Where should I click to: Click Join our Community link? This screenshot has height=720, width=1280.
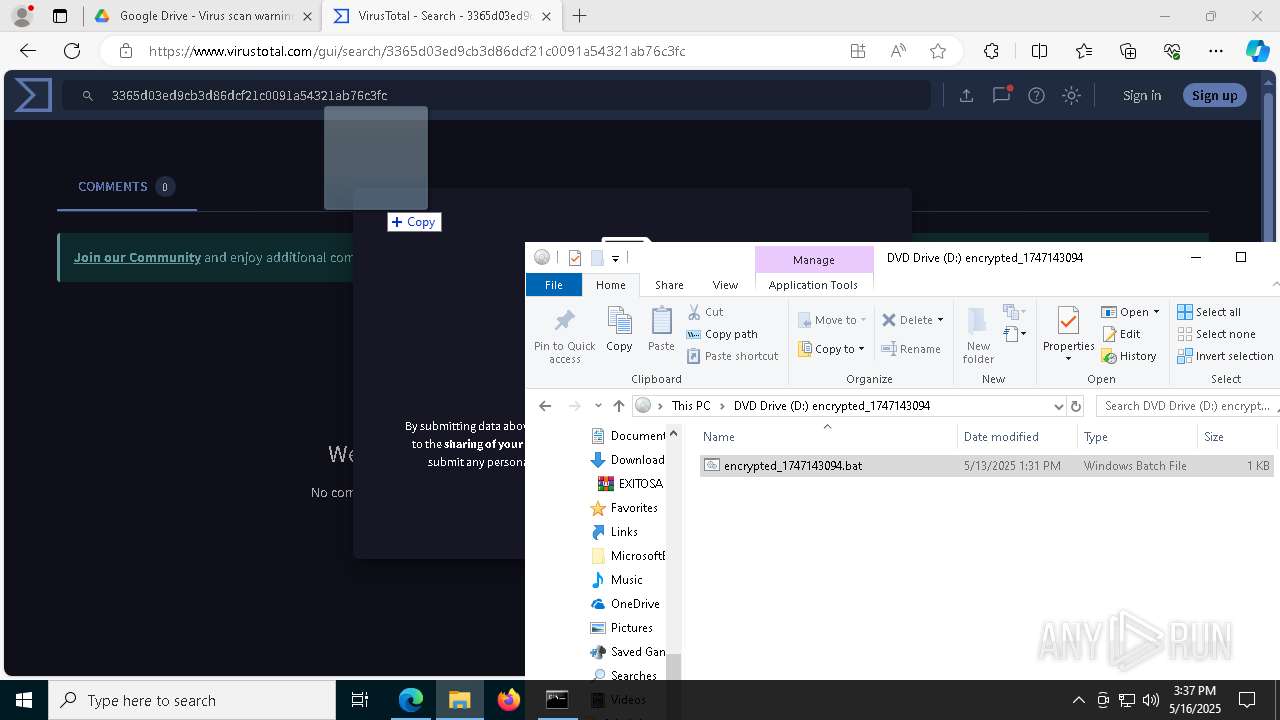tap(137, 257)
